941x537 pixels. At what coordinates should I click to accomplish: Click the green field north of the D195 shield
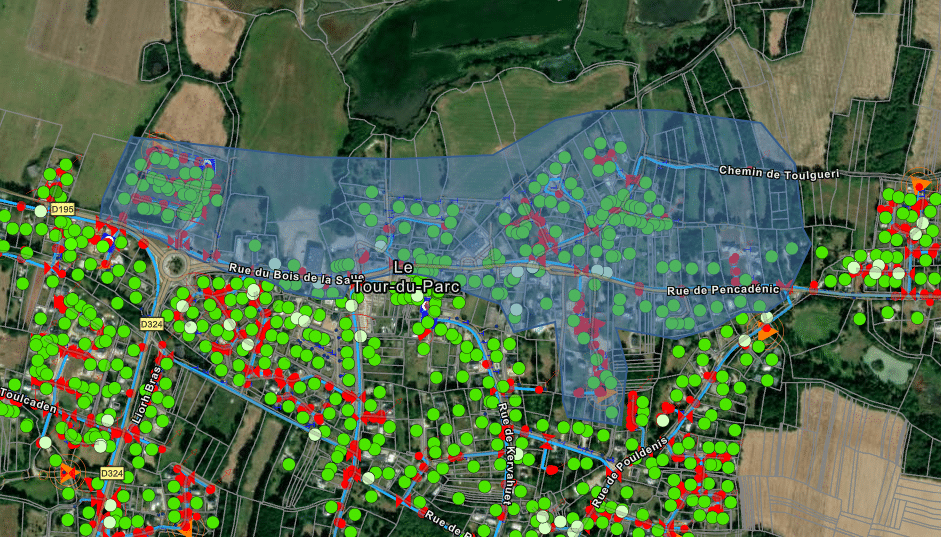pos(60,100)
